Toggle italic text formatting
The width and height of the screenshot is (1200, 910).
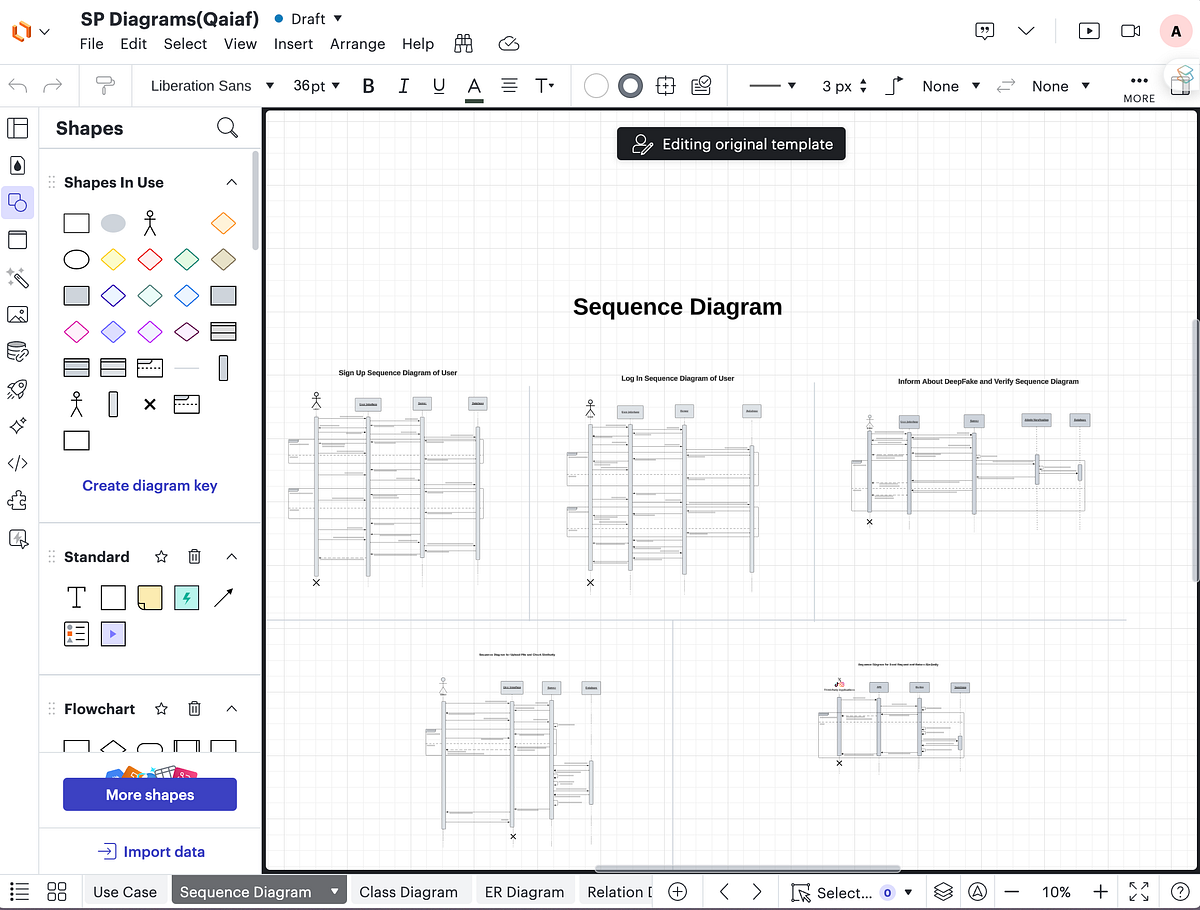[x=403, y=86]
